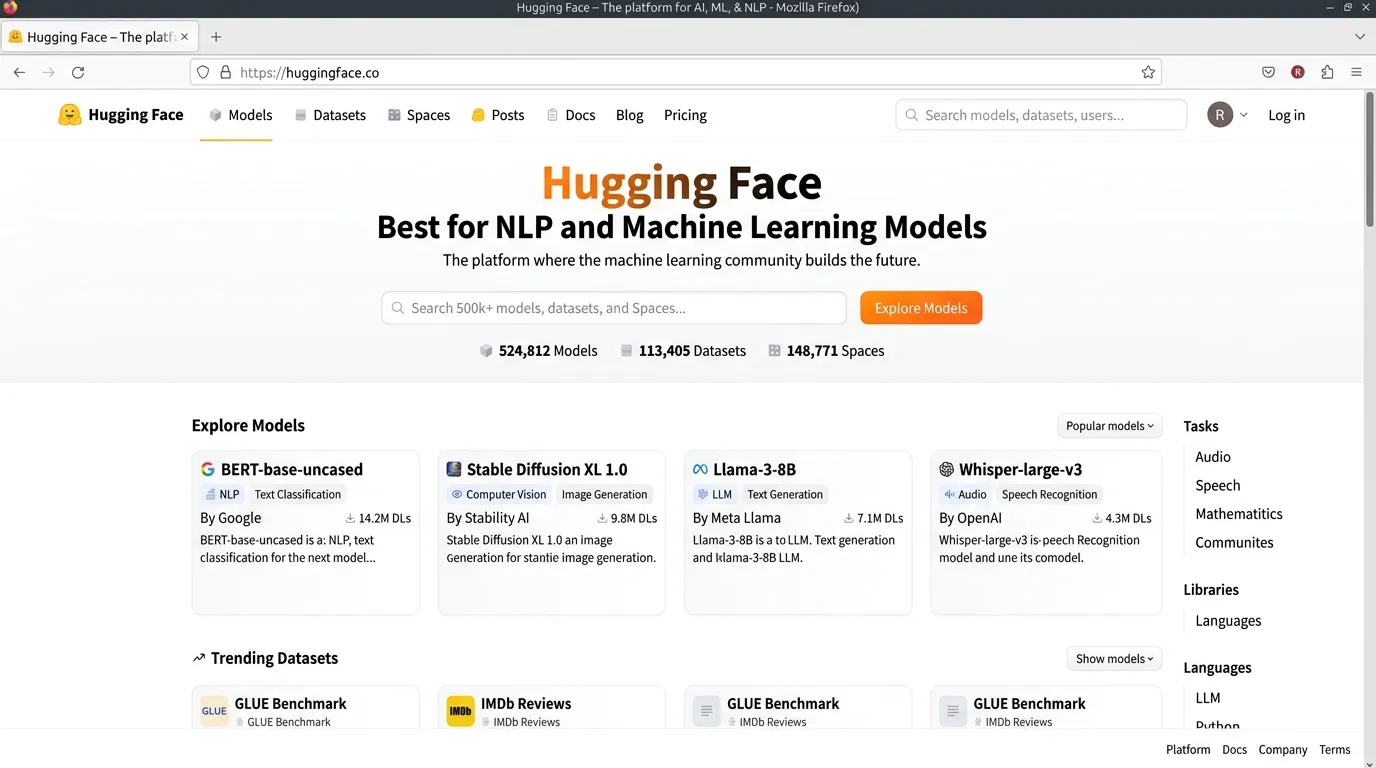This screenshot has width=1376, height=768.
Task: Open a new tab with plus icon
Action: (x=216, y=37)
